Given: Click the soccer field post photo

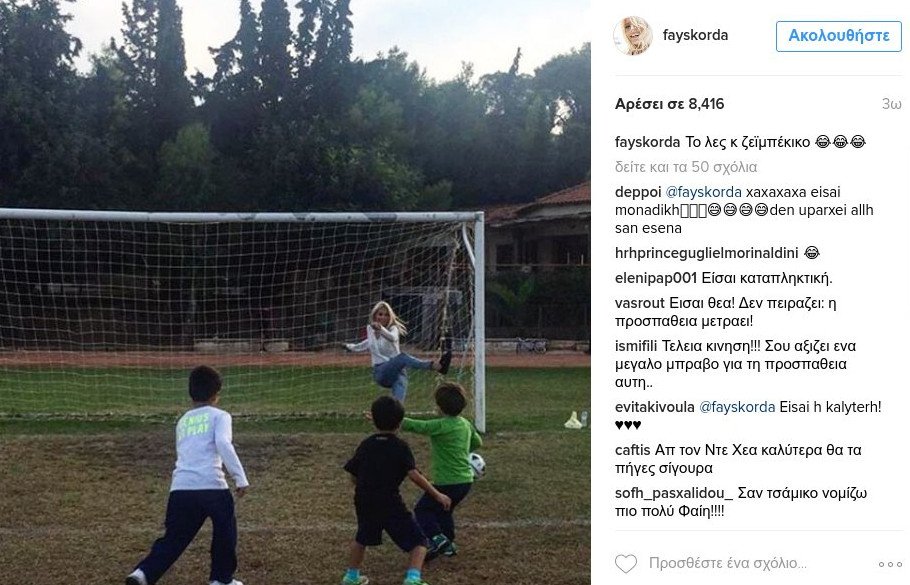Looking at the screenshot, I should point(295,292).
